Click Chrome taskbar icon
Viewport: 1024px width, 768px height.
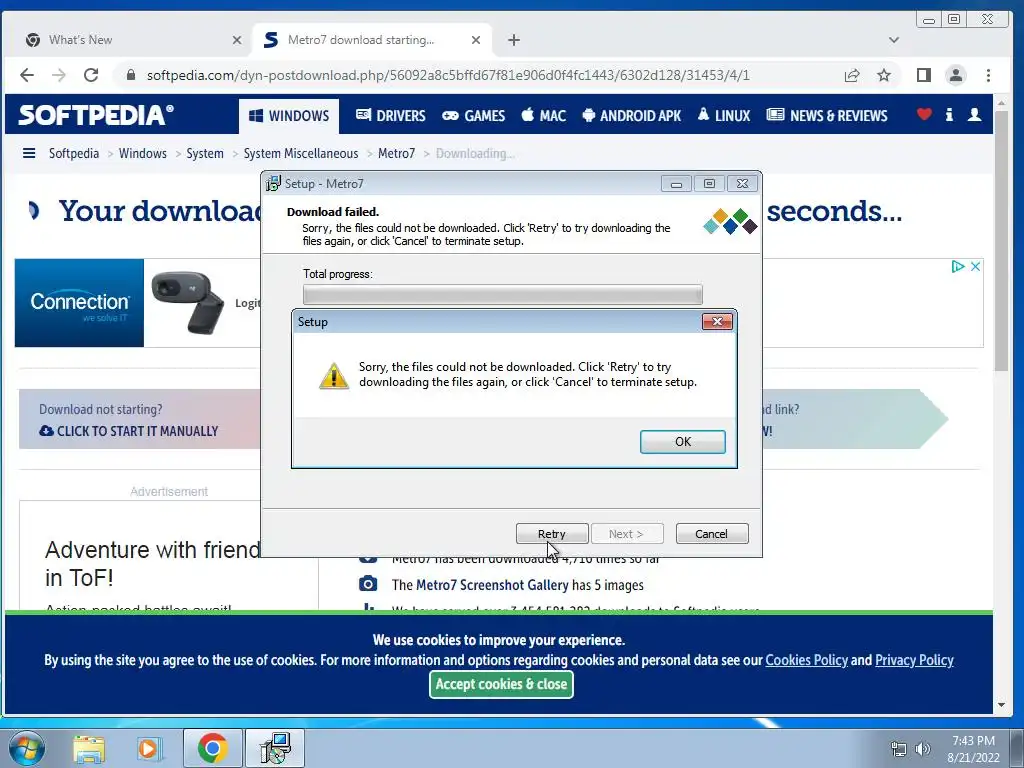pos(213,748)
